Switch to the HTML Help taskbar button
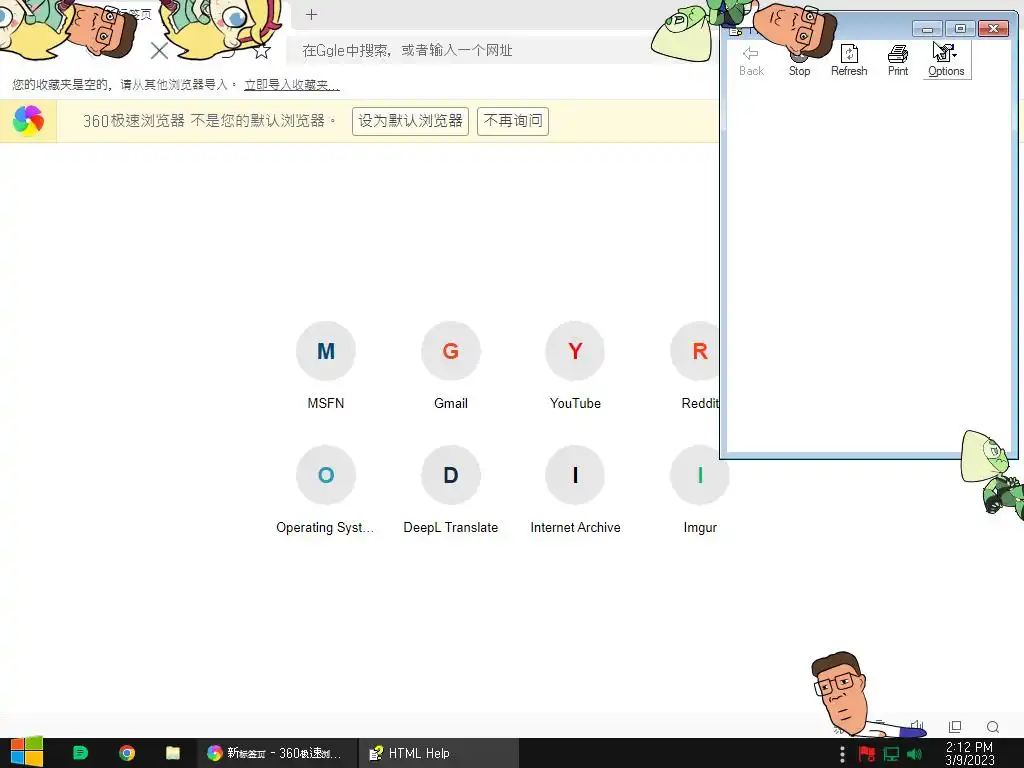1024x768 pixels. (439, 753)
